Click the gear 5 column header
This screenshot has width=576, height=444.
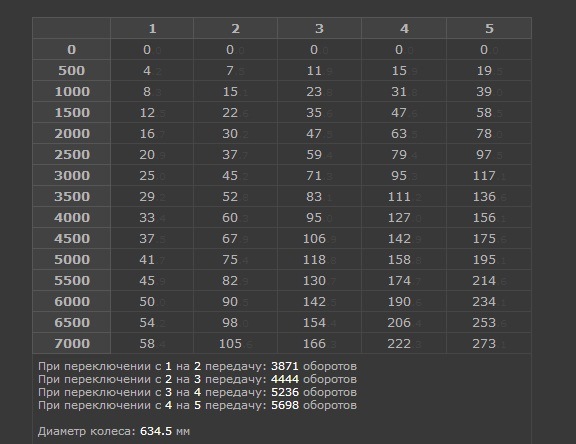(489, 28)
